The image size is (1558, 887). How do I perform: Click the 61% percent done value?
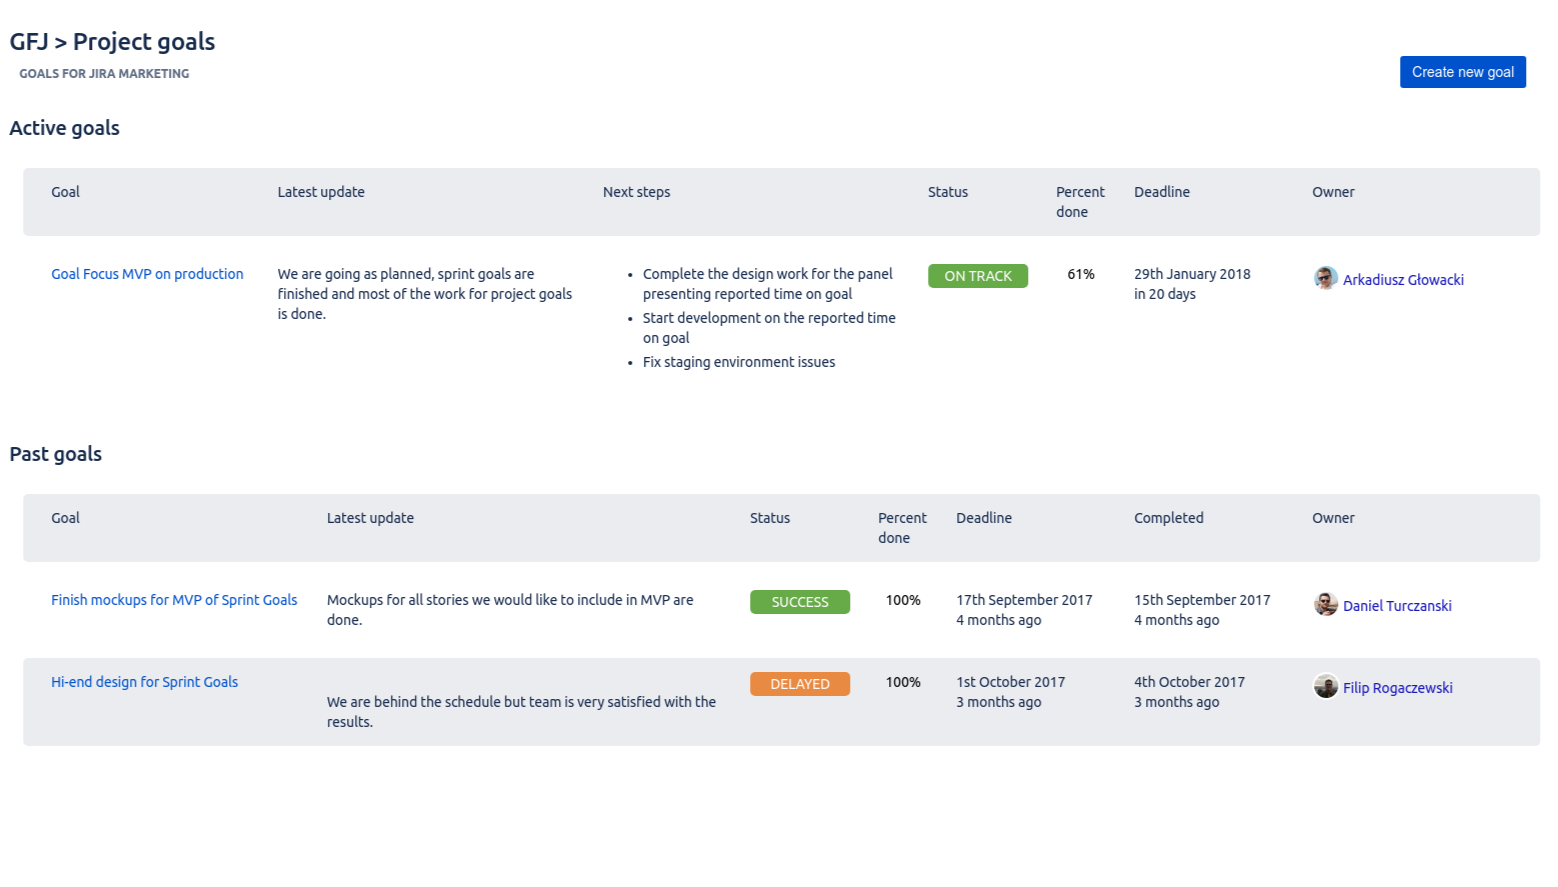point(1080,274)
